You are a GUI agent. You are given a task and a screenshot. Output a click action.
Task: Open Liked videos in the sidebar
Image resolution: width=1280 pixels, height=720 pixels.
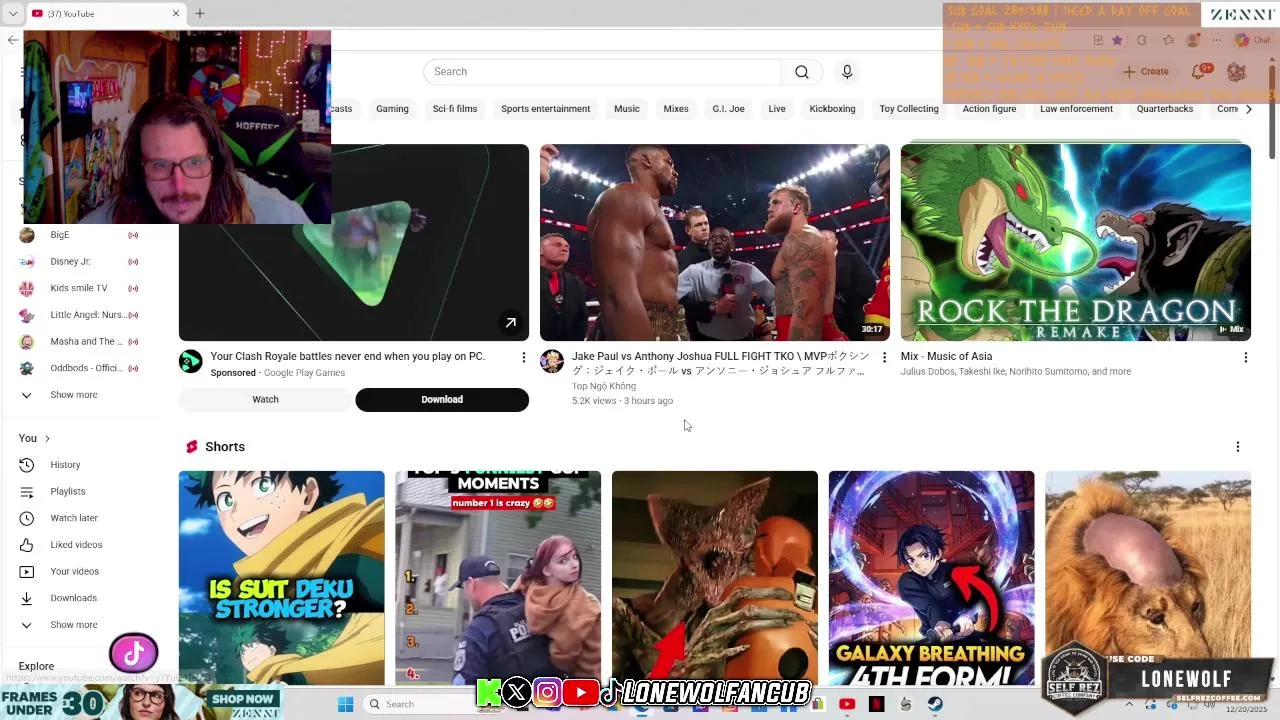click(x=76, y=545)
